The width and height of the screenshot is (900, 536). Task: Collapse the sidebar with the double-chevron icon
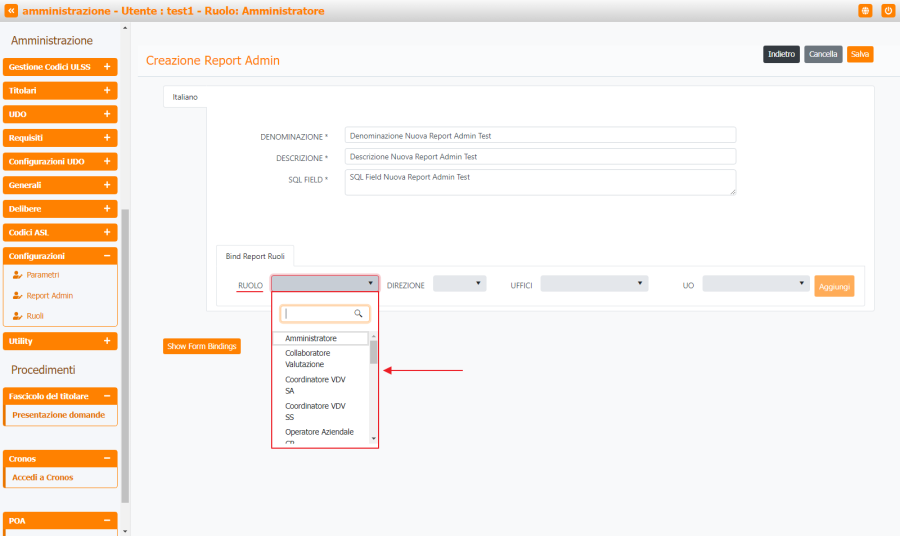11,10
